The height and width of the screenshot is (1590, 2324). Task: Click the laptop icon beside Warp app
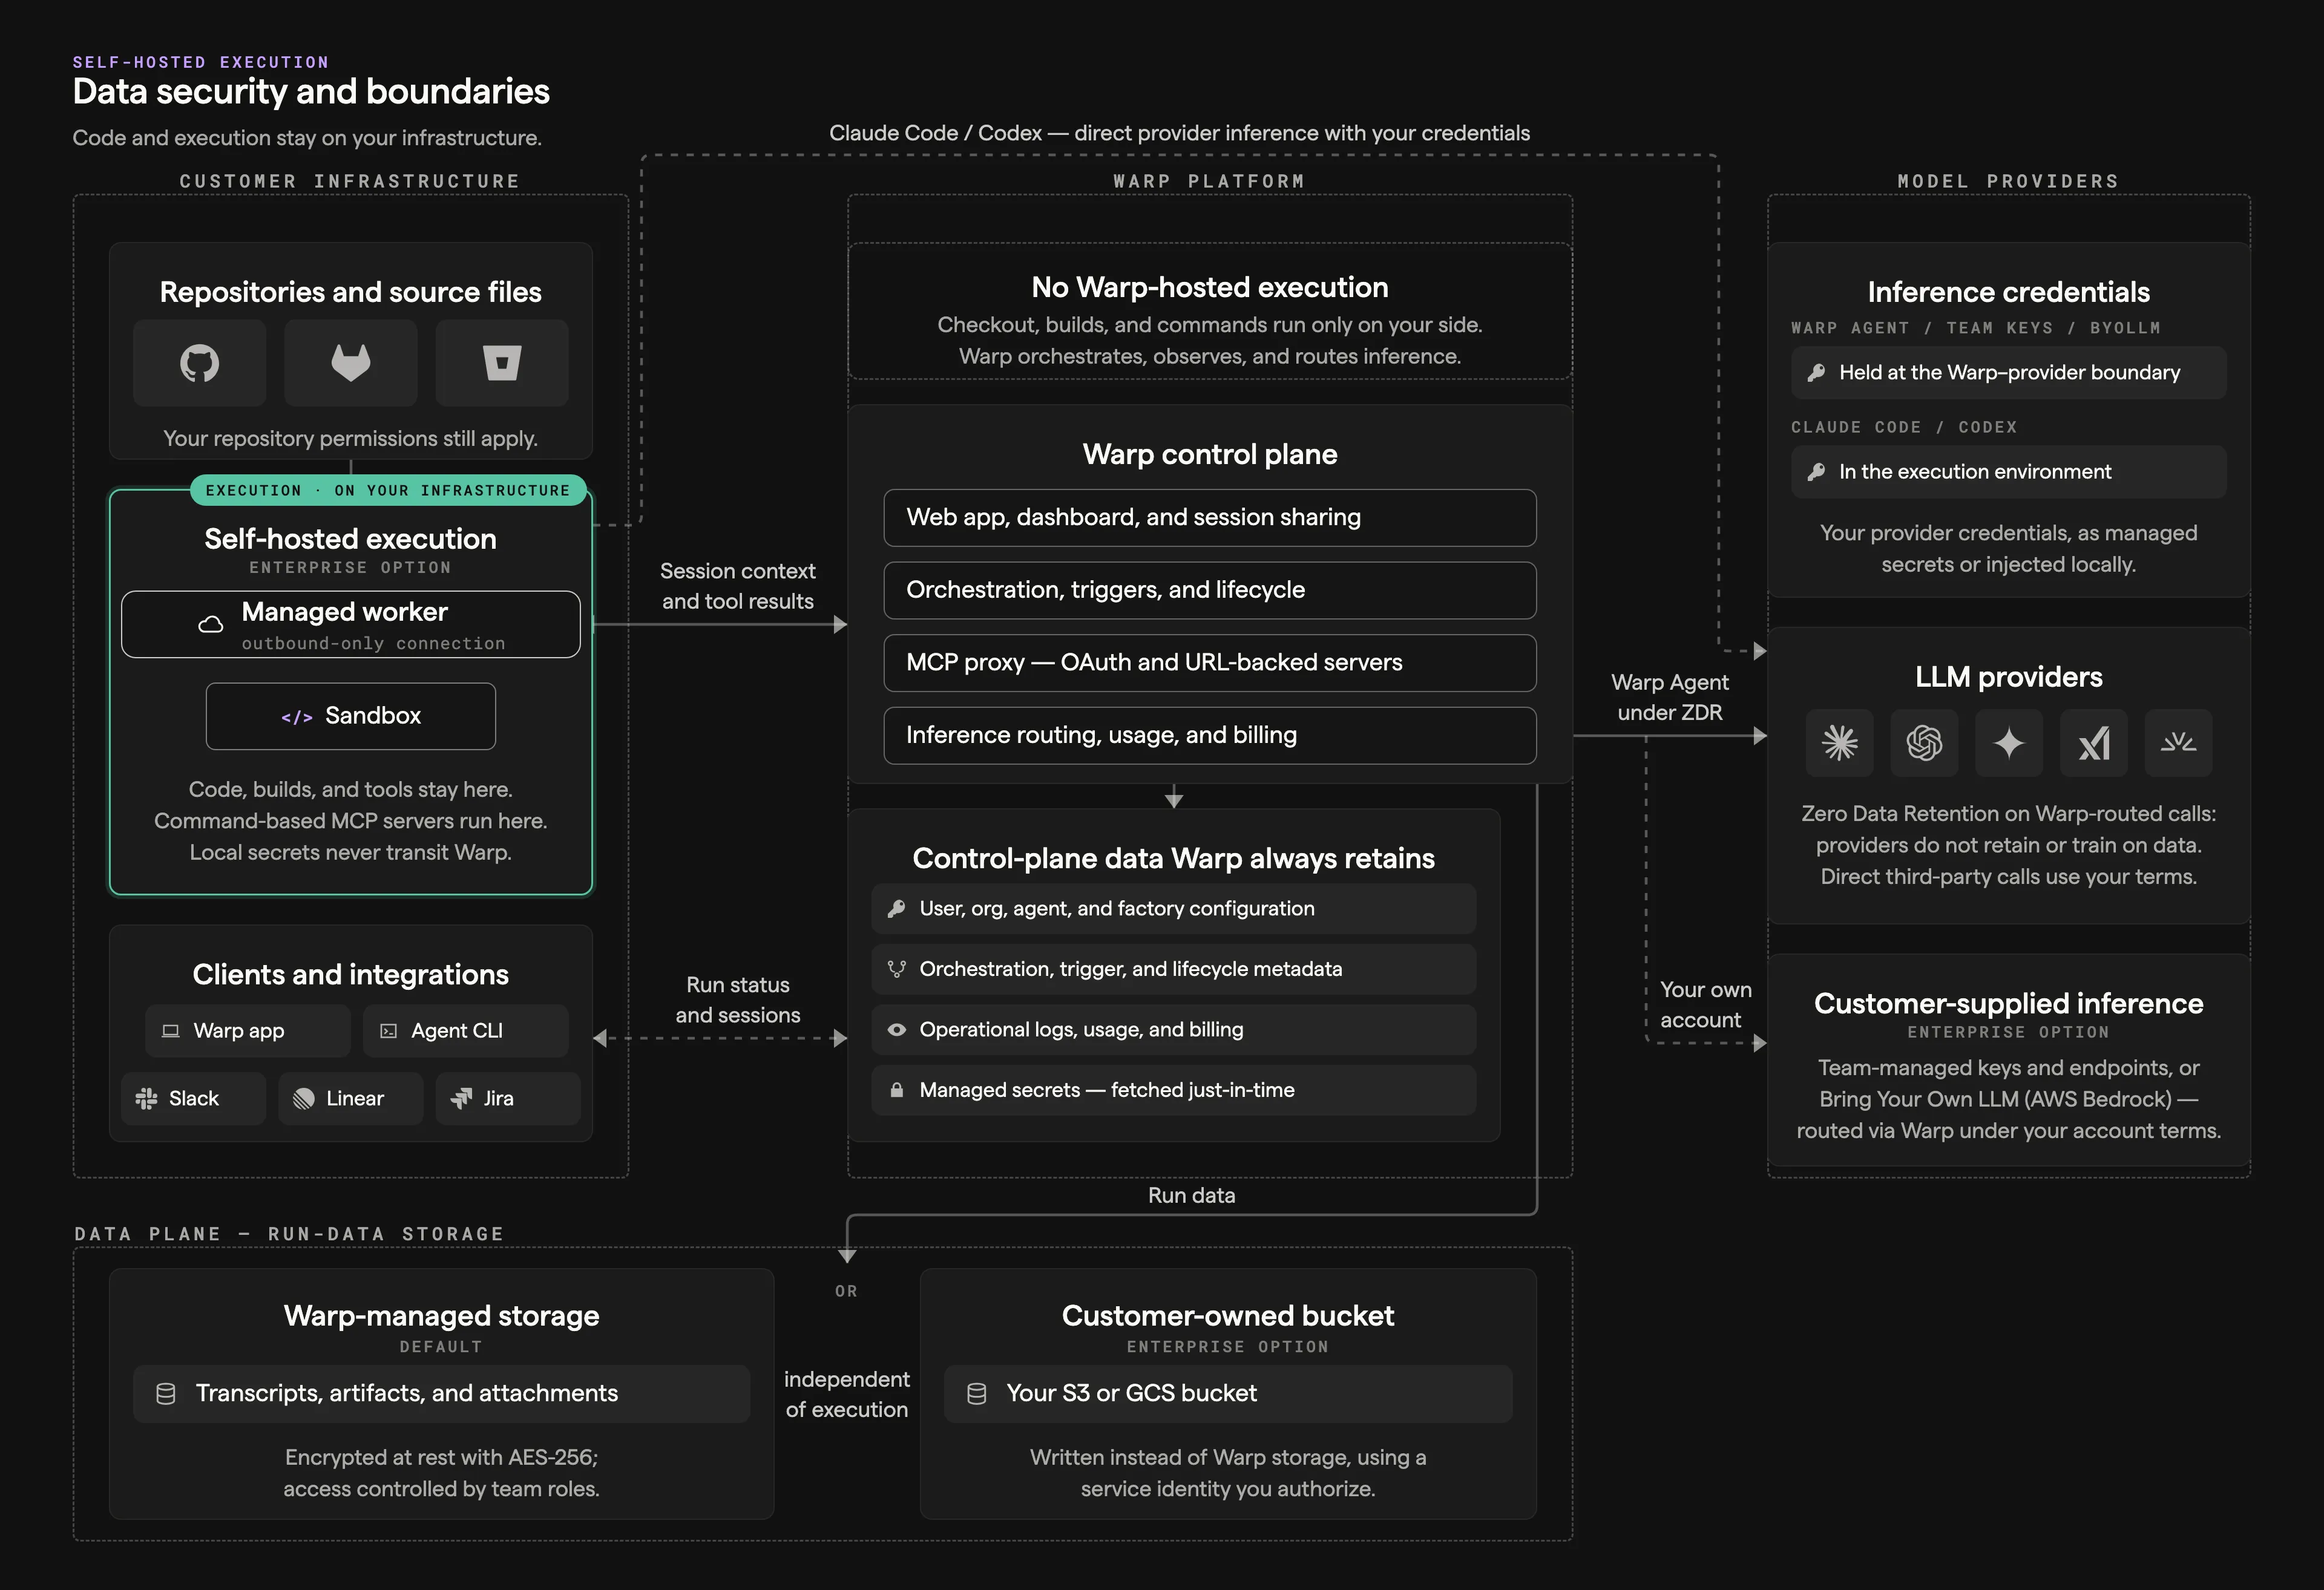171,1031
